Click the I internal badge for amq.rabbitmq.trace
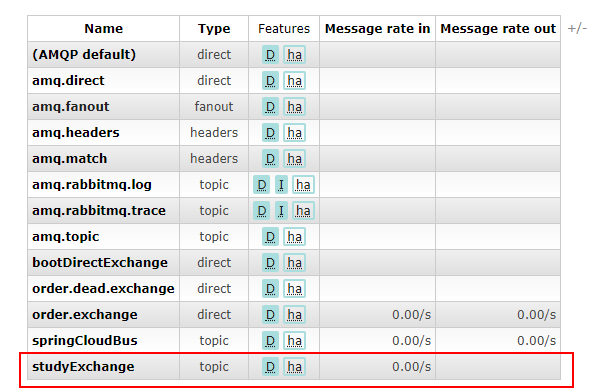 click(x=281, y=211)
